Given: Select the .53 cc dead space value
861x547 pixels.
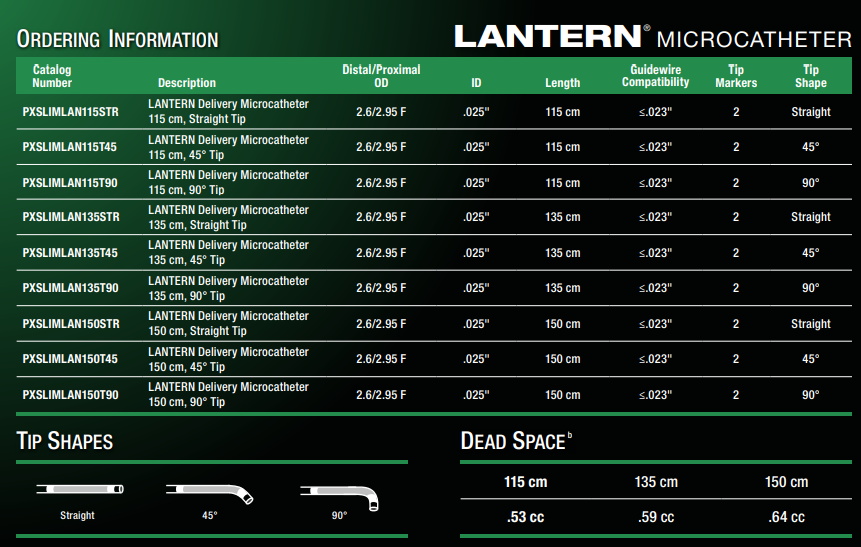Looking at the screenshot, I should pyautogui.click(x=526, y=517).
